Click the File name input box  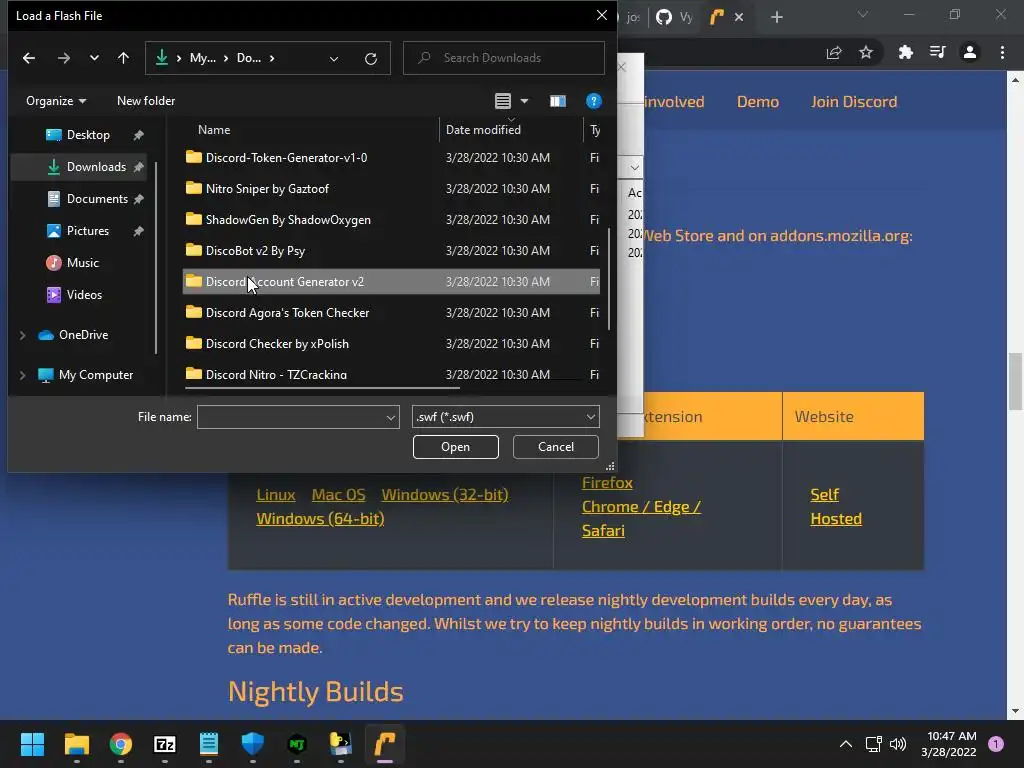pyautogui.click(x=291, y=417)
